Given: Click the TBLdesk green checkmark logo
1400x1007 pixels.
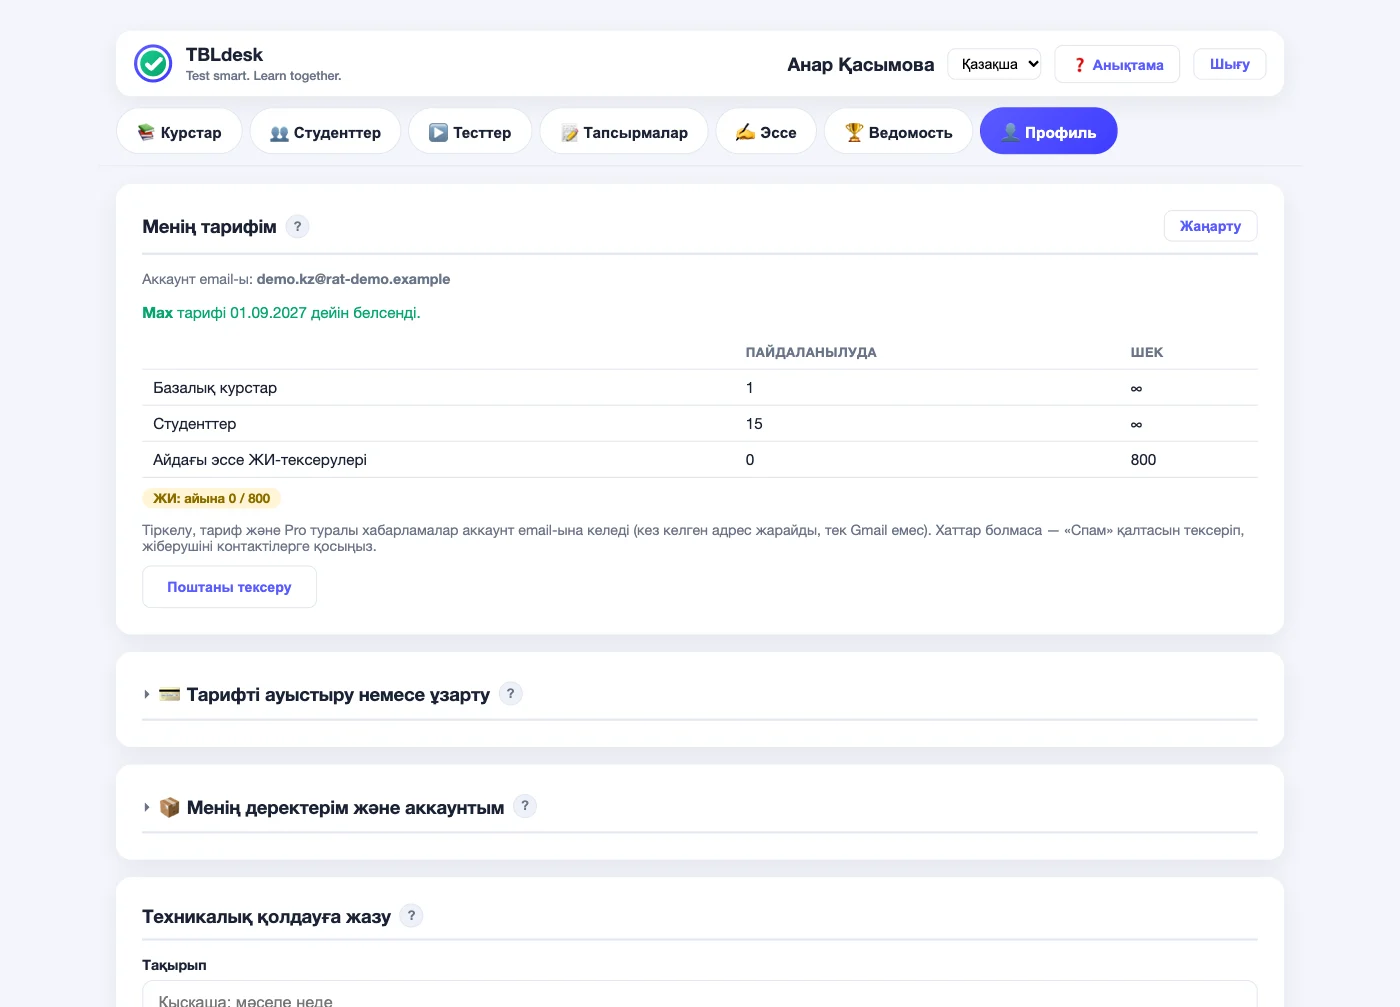Looking at the screenshot, I should pyautogui.click(x=153, y=64).
